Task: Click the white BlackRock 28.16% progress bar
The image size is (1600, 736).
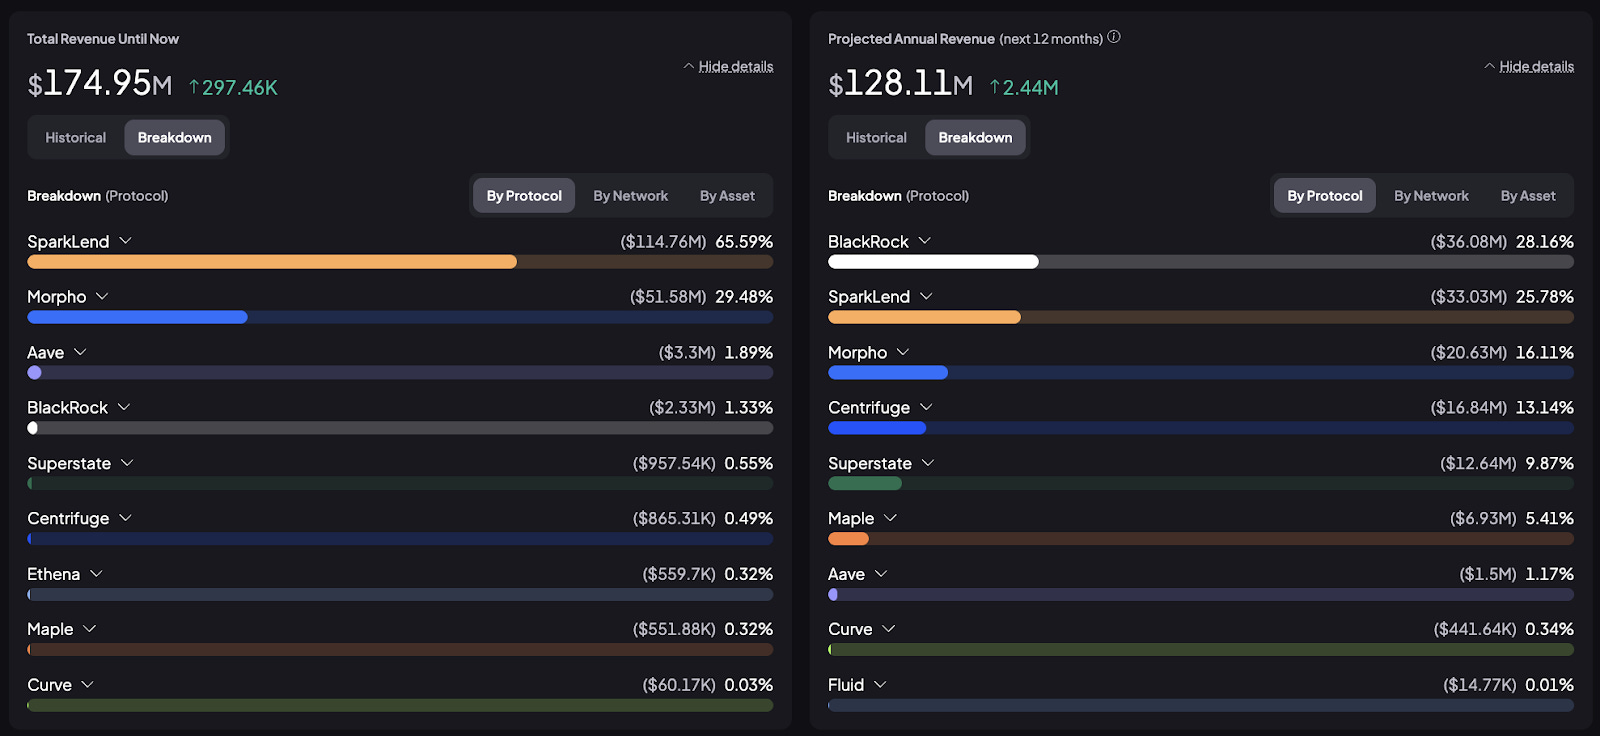Action: 933,262
